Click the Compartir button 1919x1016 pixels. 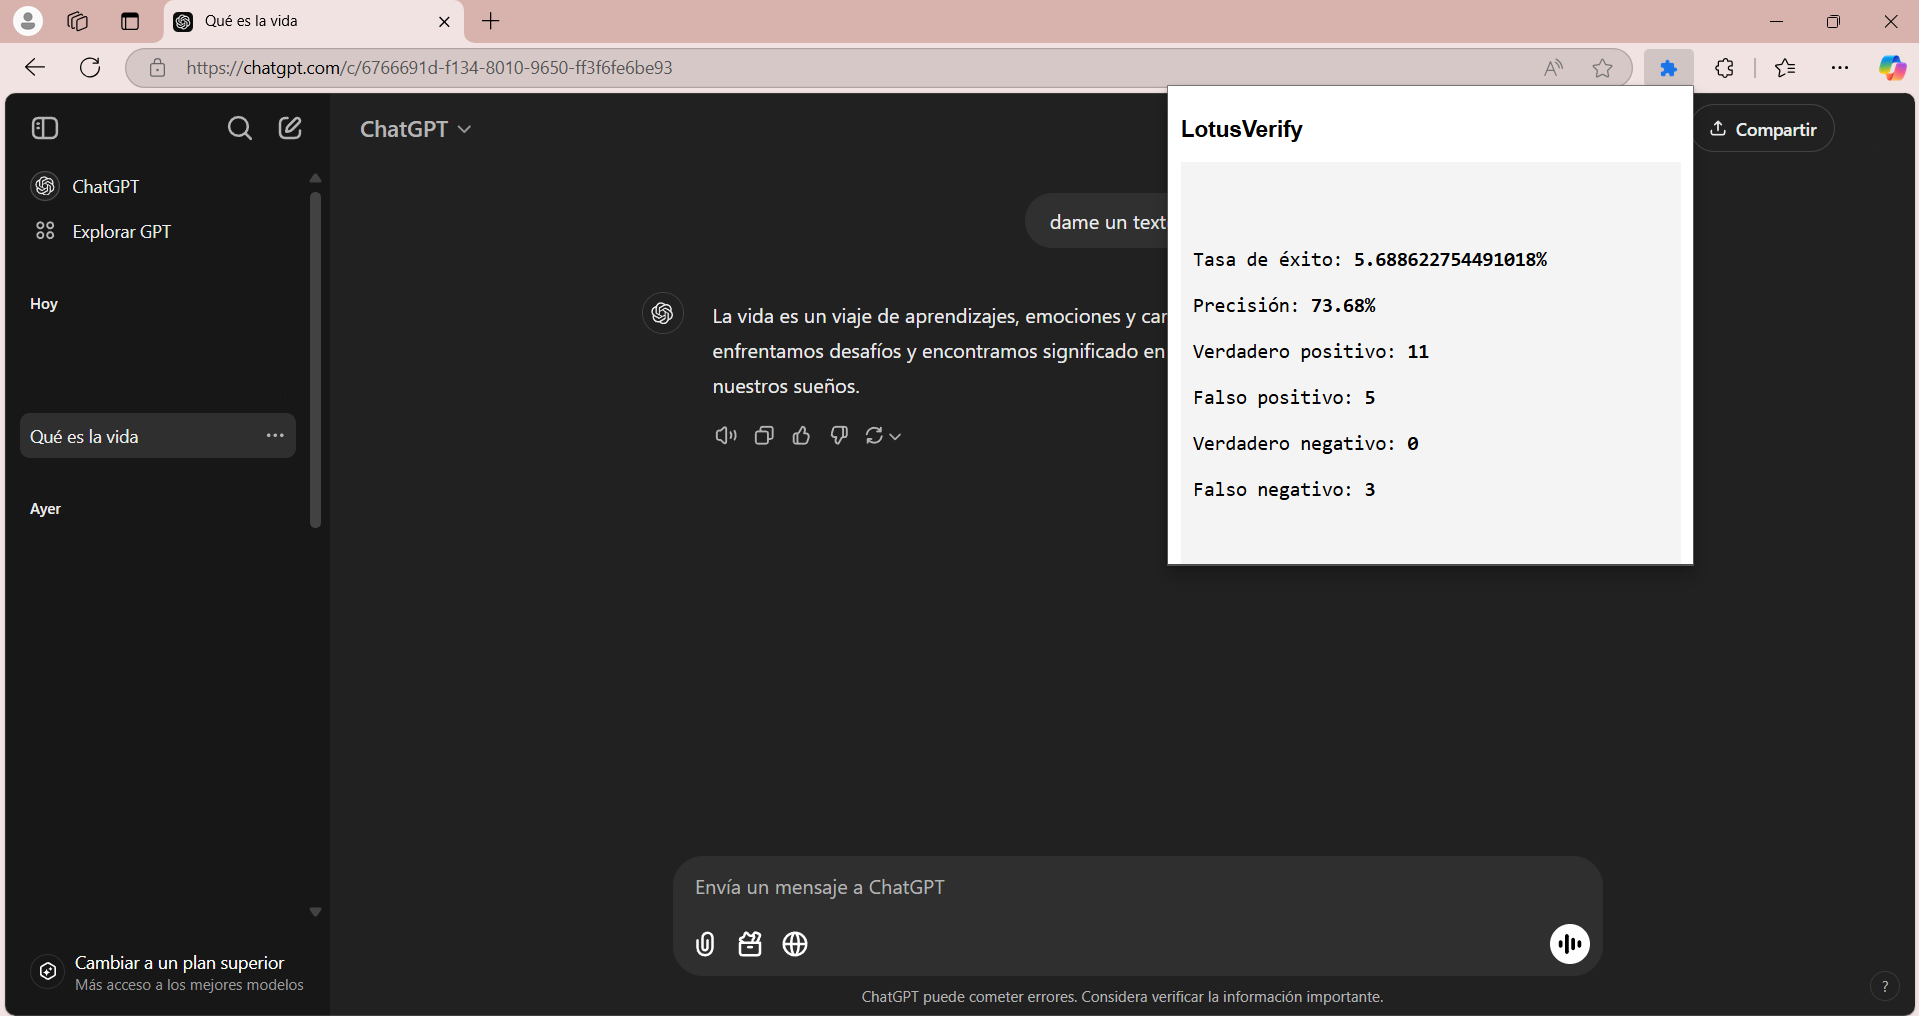tap(1764, 128)
